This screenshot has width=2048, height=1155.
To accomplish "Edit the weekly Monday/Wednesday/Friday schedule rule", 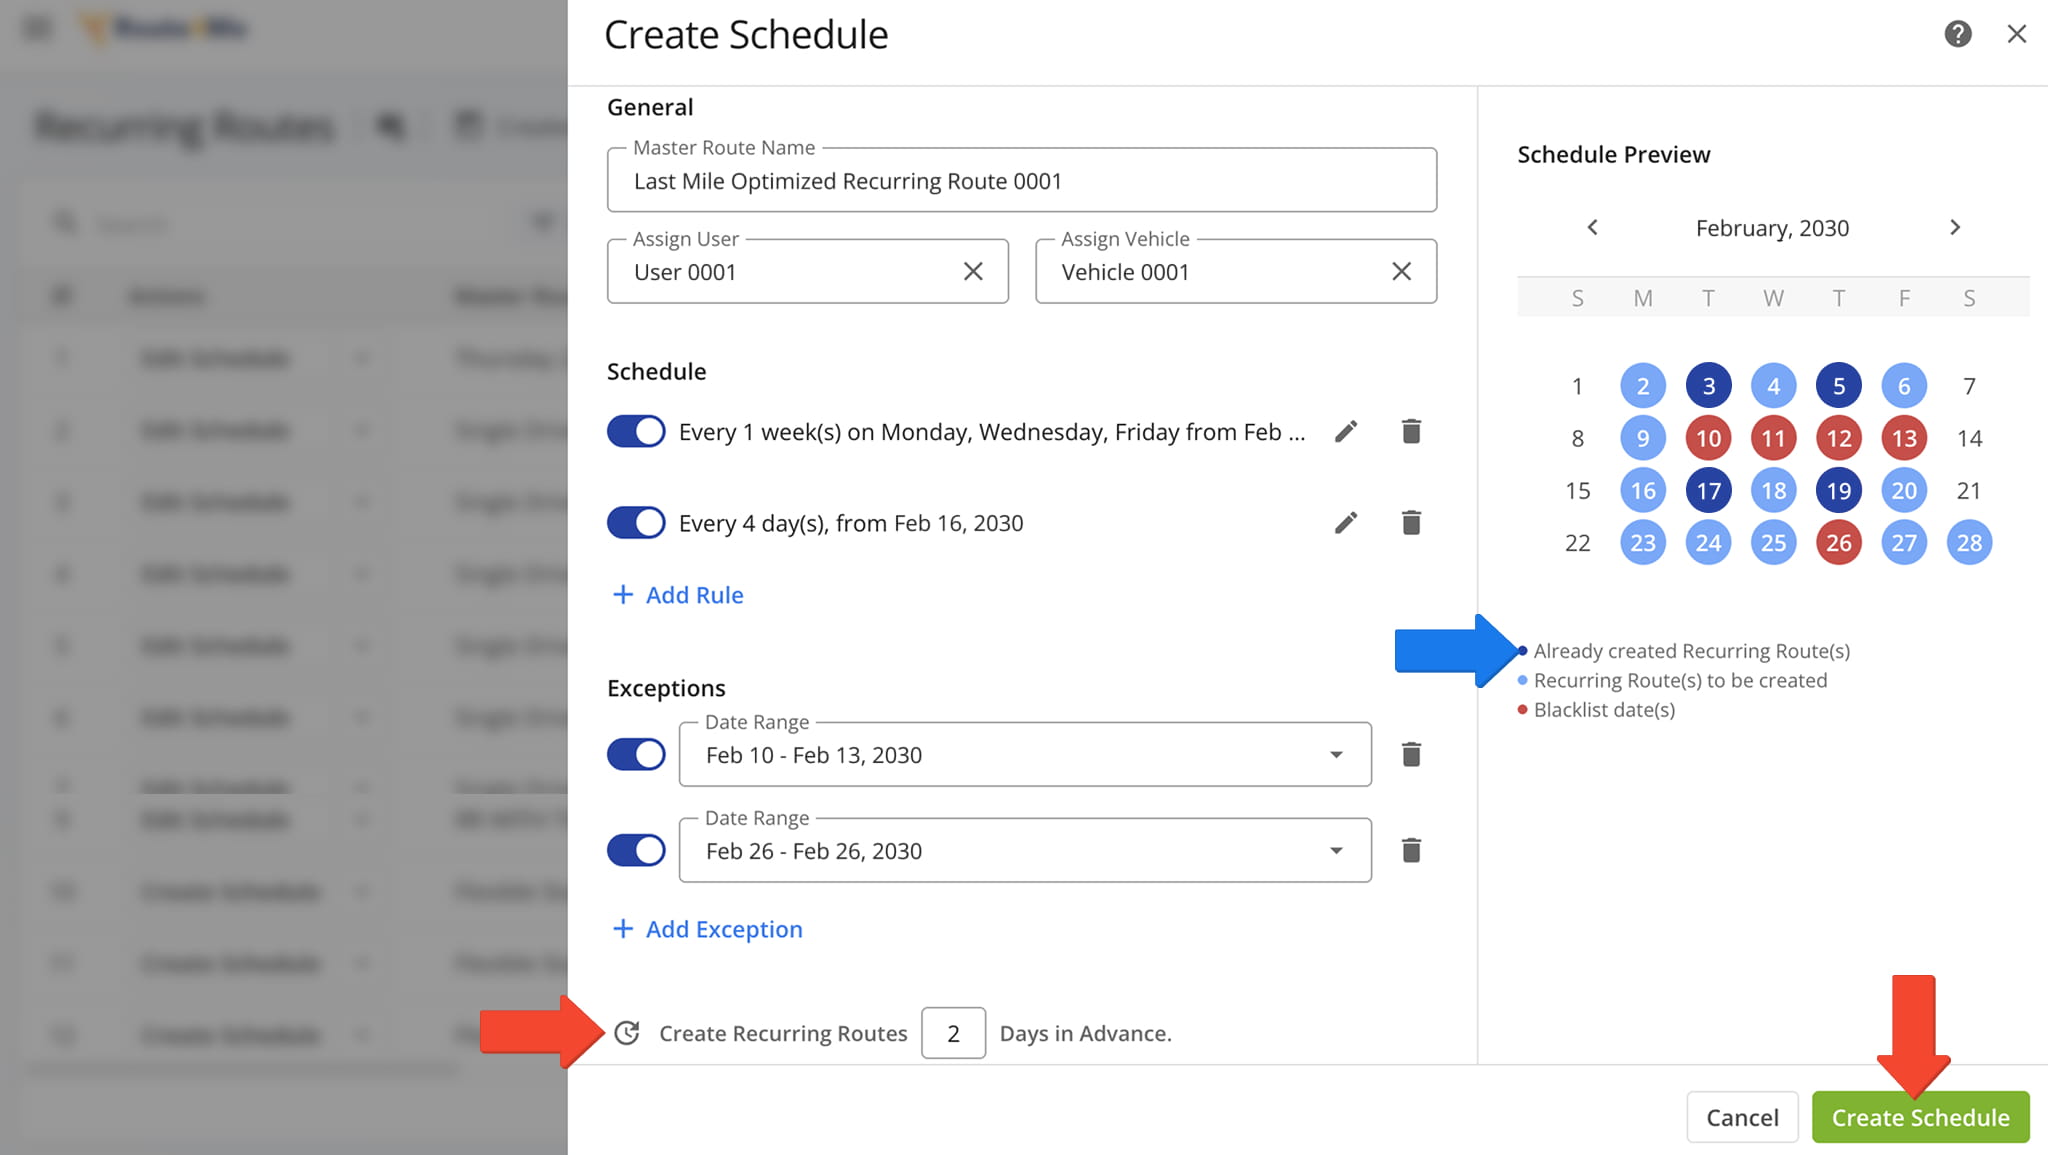I will click(x=1346, y=430).
